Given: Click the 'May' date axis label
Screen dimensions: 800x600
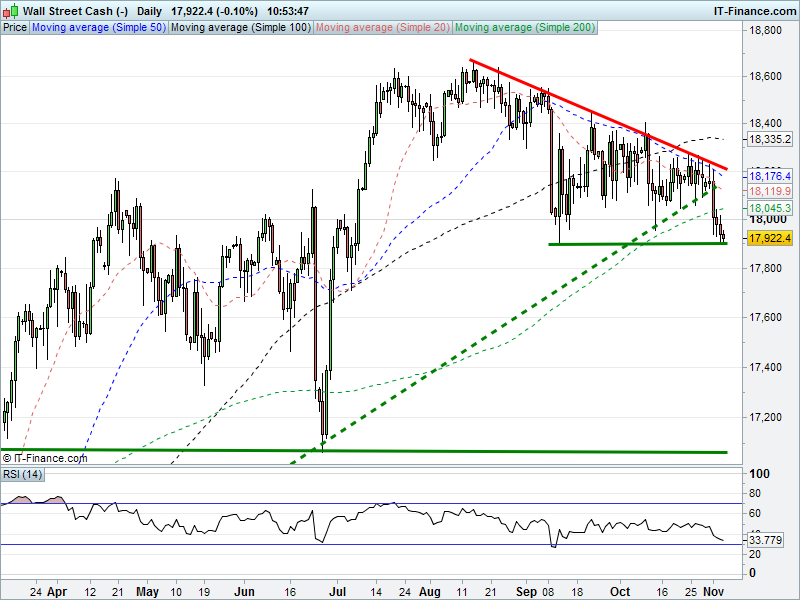Looking at the screenshot, I should 147,592.
